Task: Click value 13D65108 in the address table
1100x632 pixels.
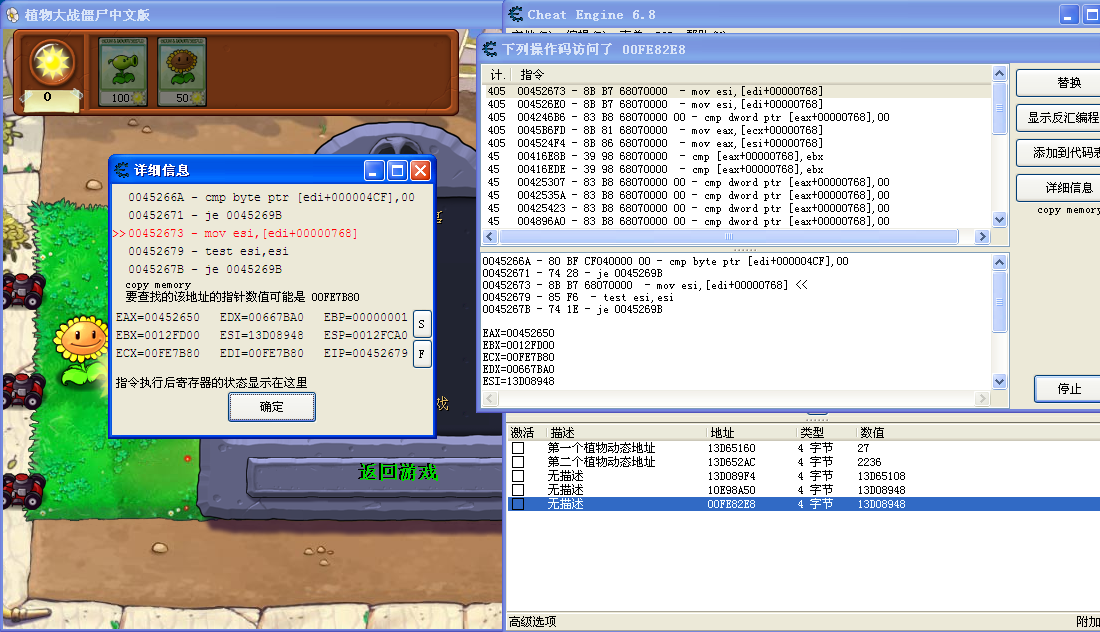Action: pyautogui.click(x=881, y=476)
